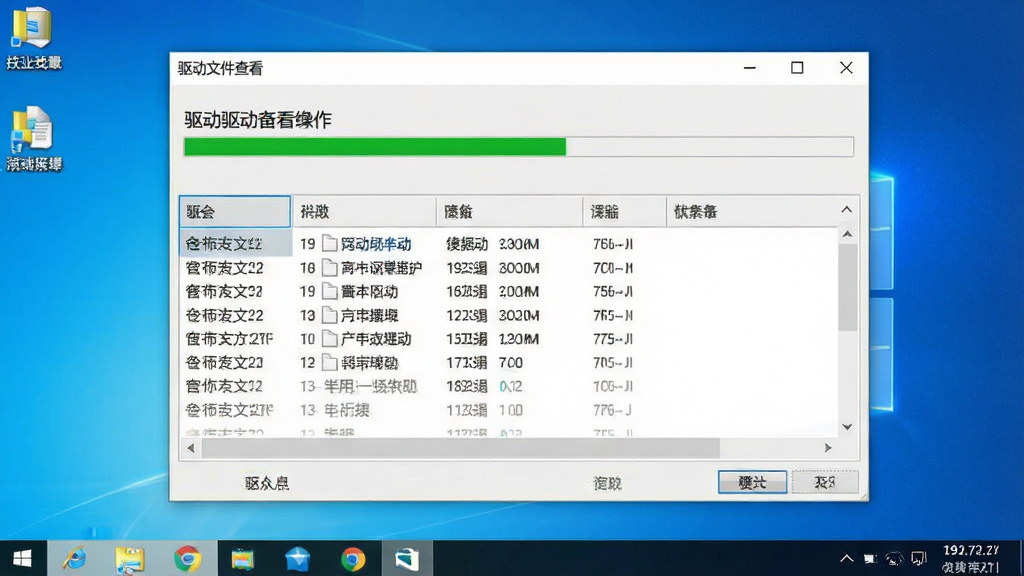Open the Windows Start menu

click(x=22, y=559)
